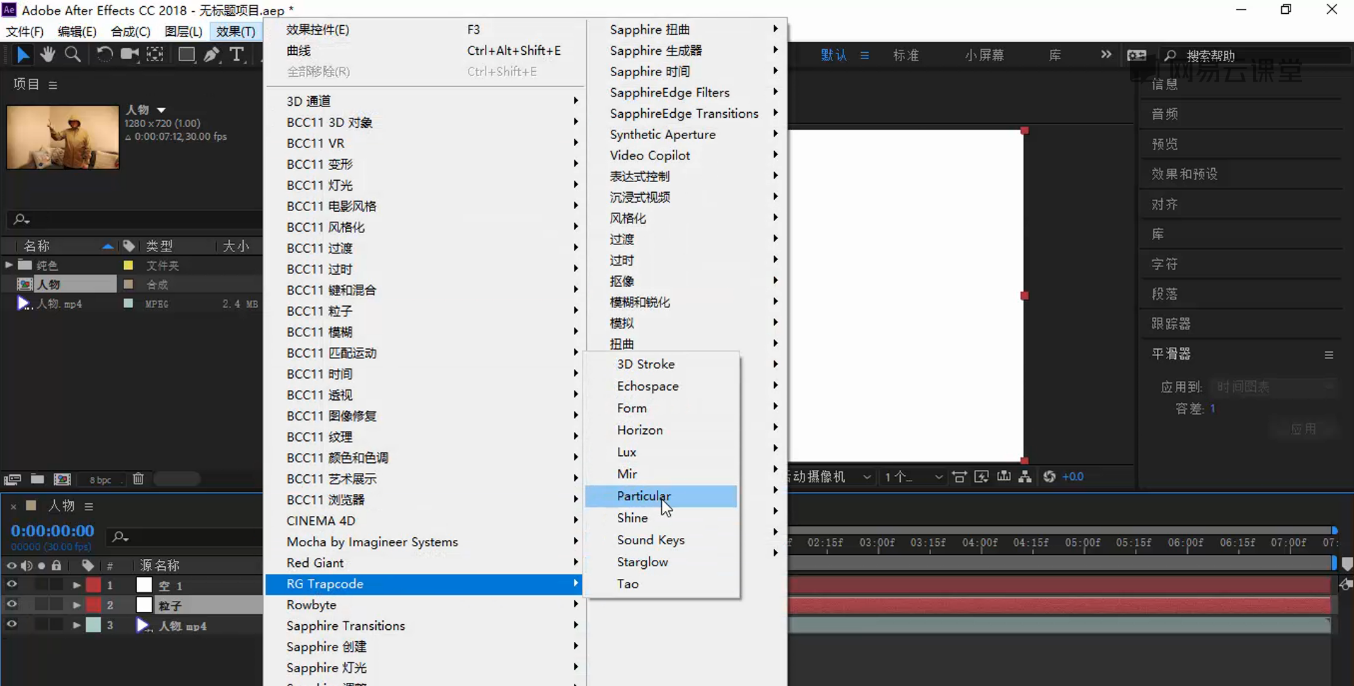Toggle lock switch on layer 2 粒子
Viewport: 1354px width, 686px height.
tap(56, 605)
